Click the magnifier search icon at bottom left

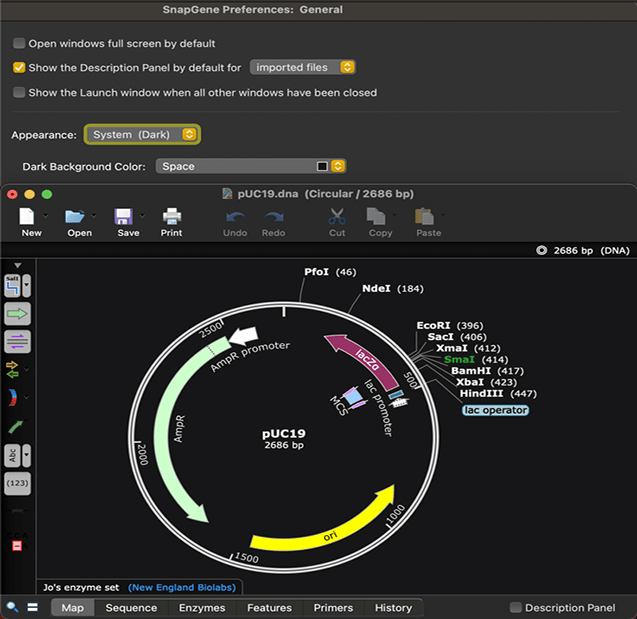(x=12, y=607)
